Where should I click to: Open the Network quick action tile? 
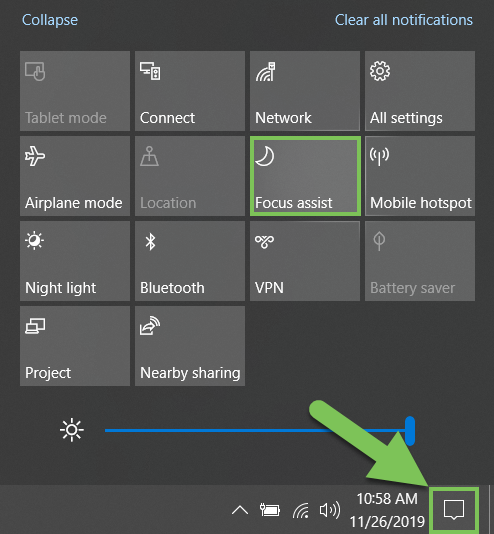[x=305, y=91]
